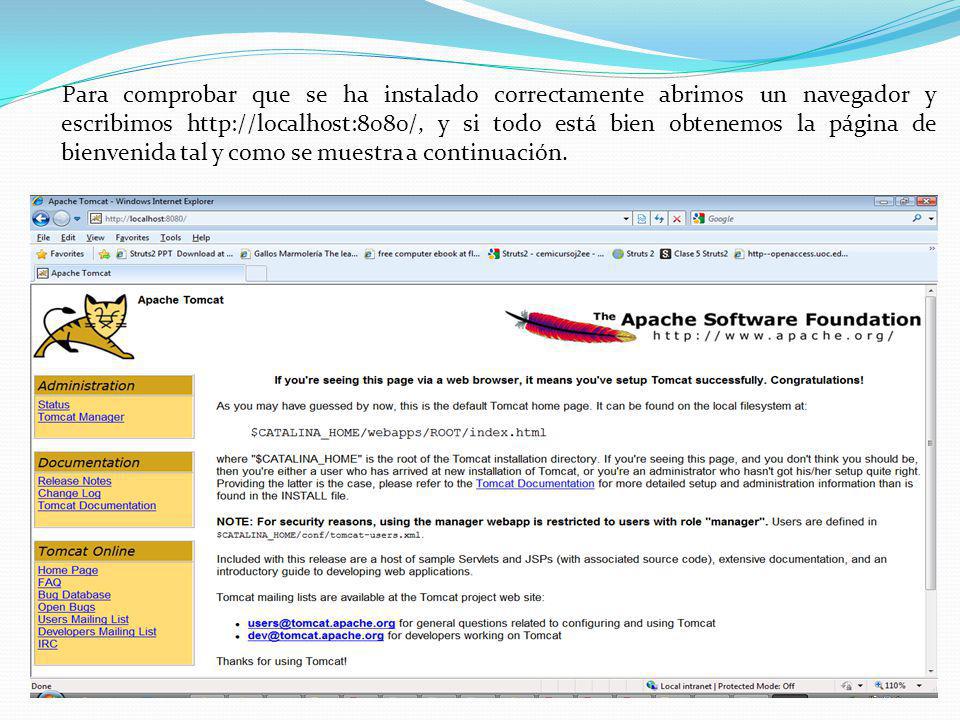The width and height of the screenshot is (960, 720).
Task: Click the Add to Favorites Bar icon
Action: (x=104, y=253)
